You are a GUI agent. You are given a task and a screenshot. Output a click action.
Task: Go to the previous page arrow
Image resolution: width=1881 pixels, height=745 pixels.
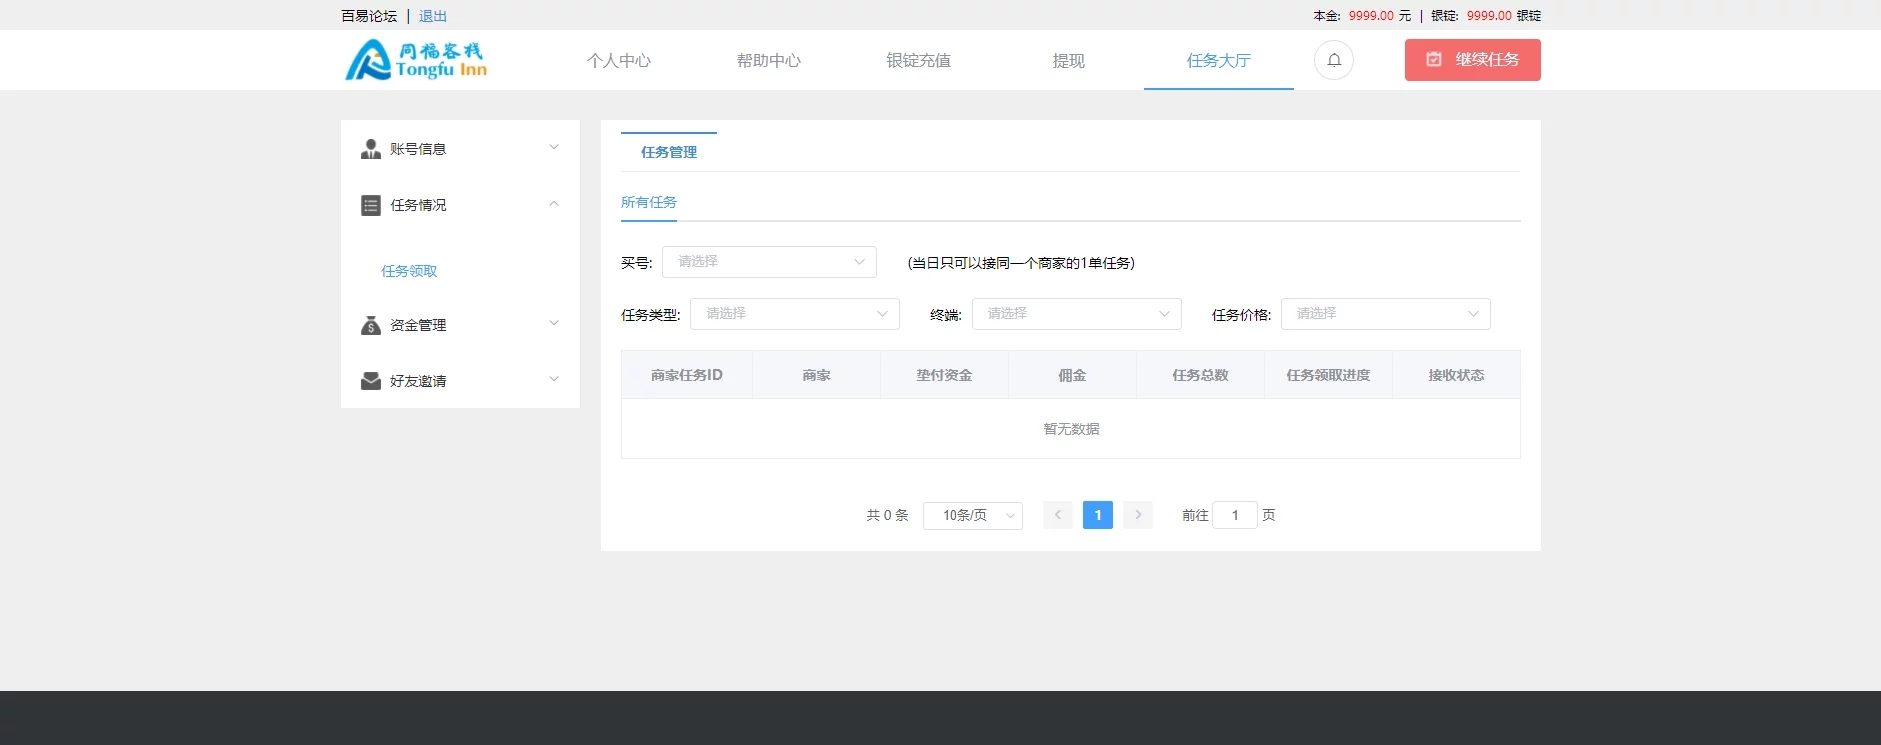point(1057,515)
